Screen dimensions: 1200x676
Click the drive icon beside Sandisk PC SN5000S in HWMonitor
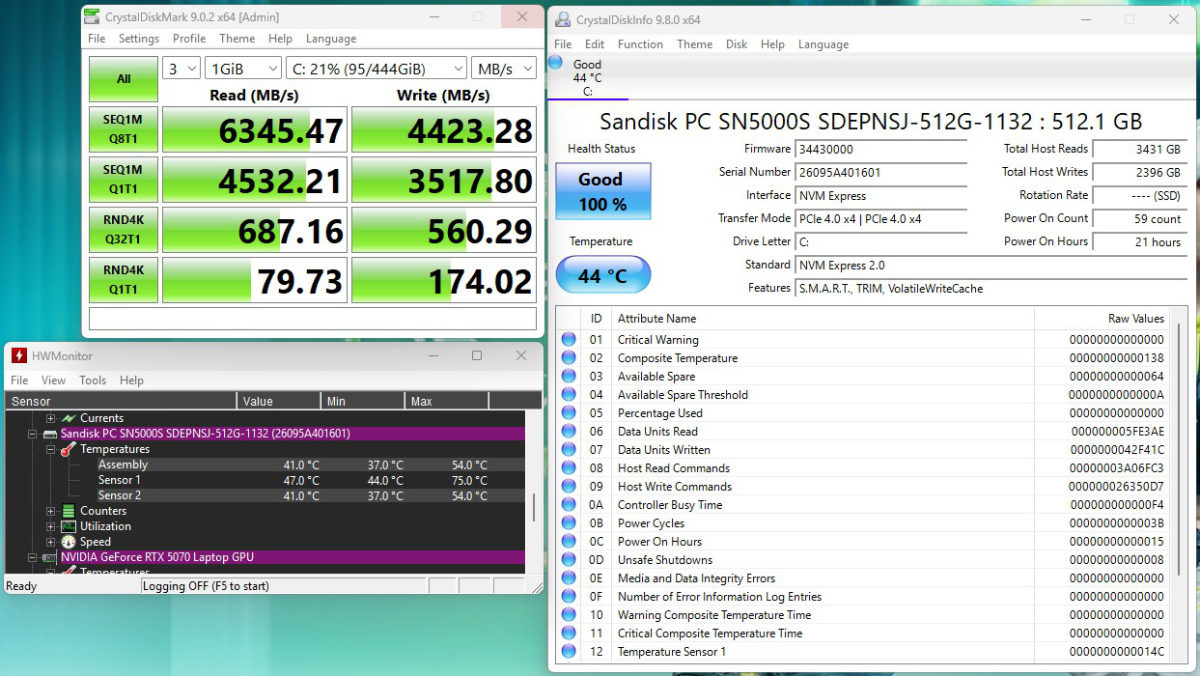coord(50,434)
